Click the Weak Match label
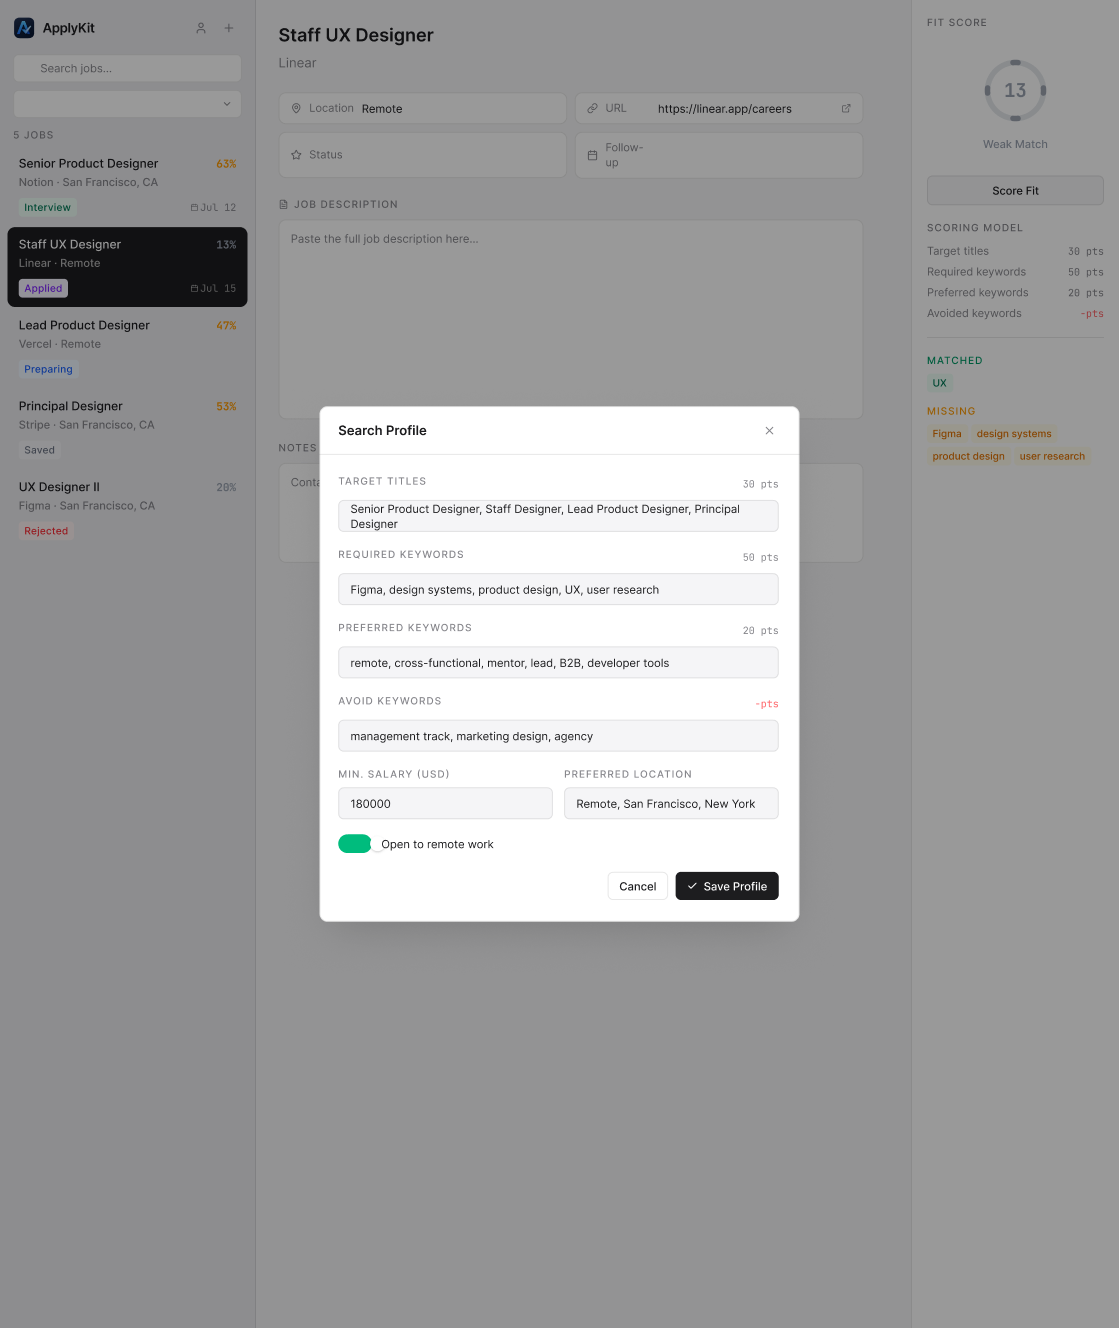 click(x=1015, y=144)
